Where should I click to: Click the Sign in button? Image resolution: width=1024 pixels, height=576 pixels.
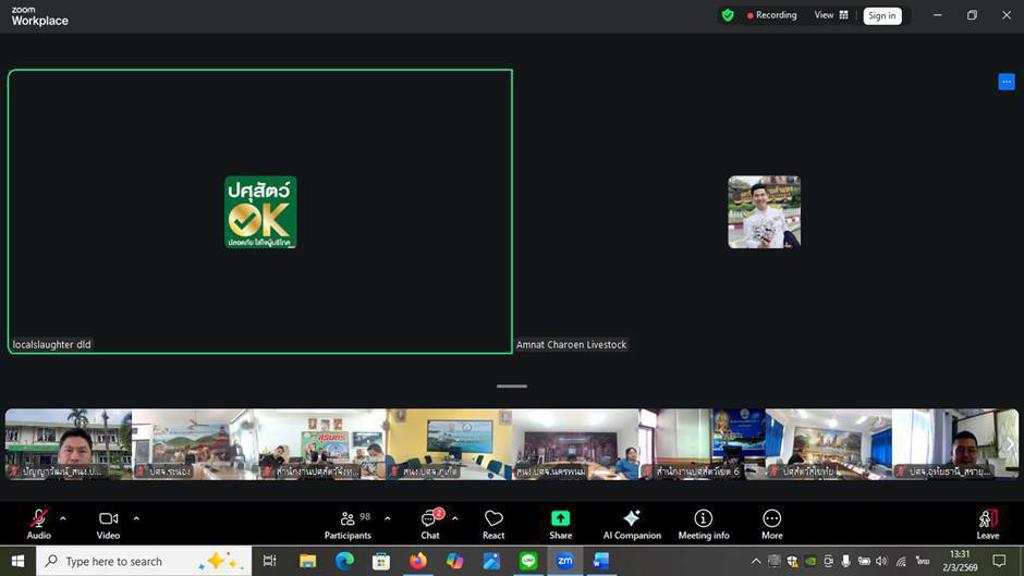[882, 15]
